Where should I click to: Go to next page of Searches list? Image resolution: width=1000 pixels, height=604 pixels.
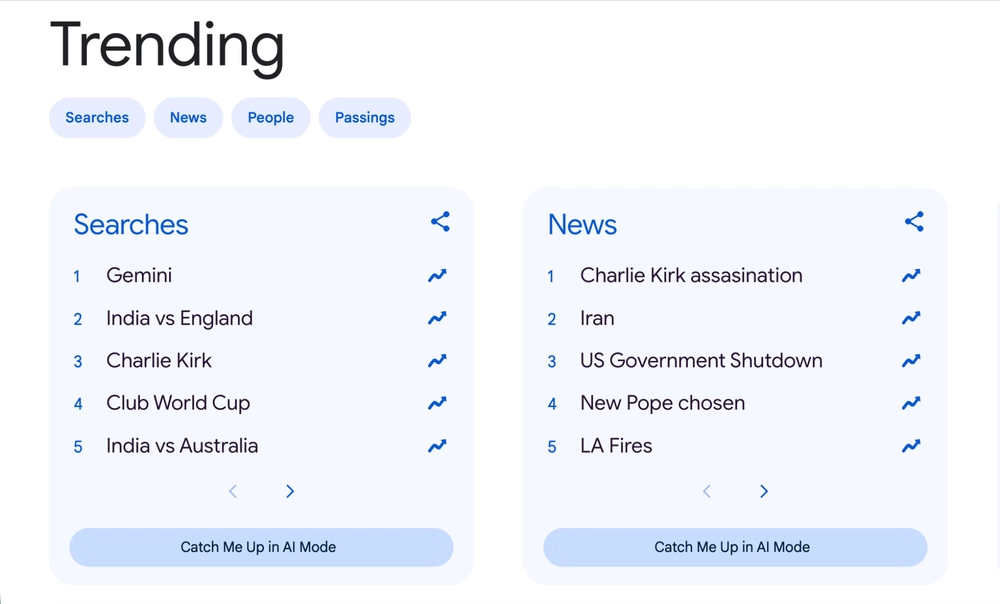290,491
